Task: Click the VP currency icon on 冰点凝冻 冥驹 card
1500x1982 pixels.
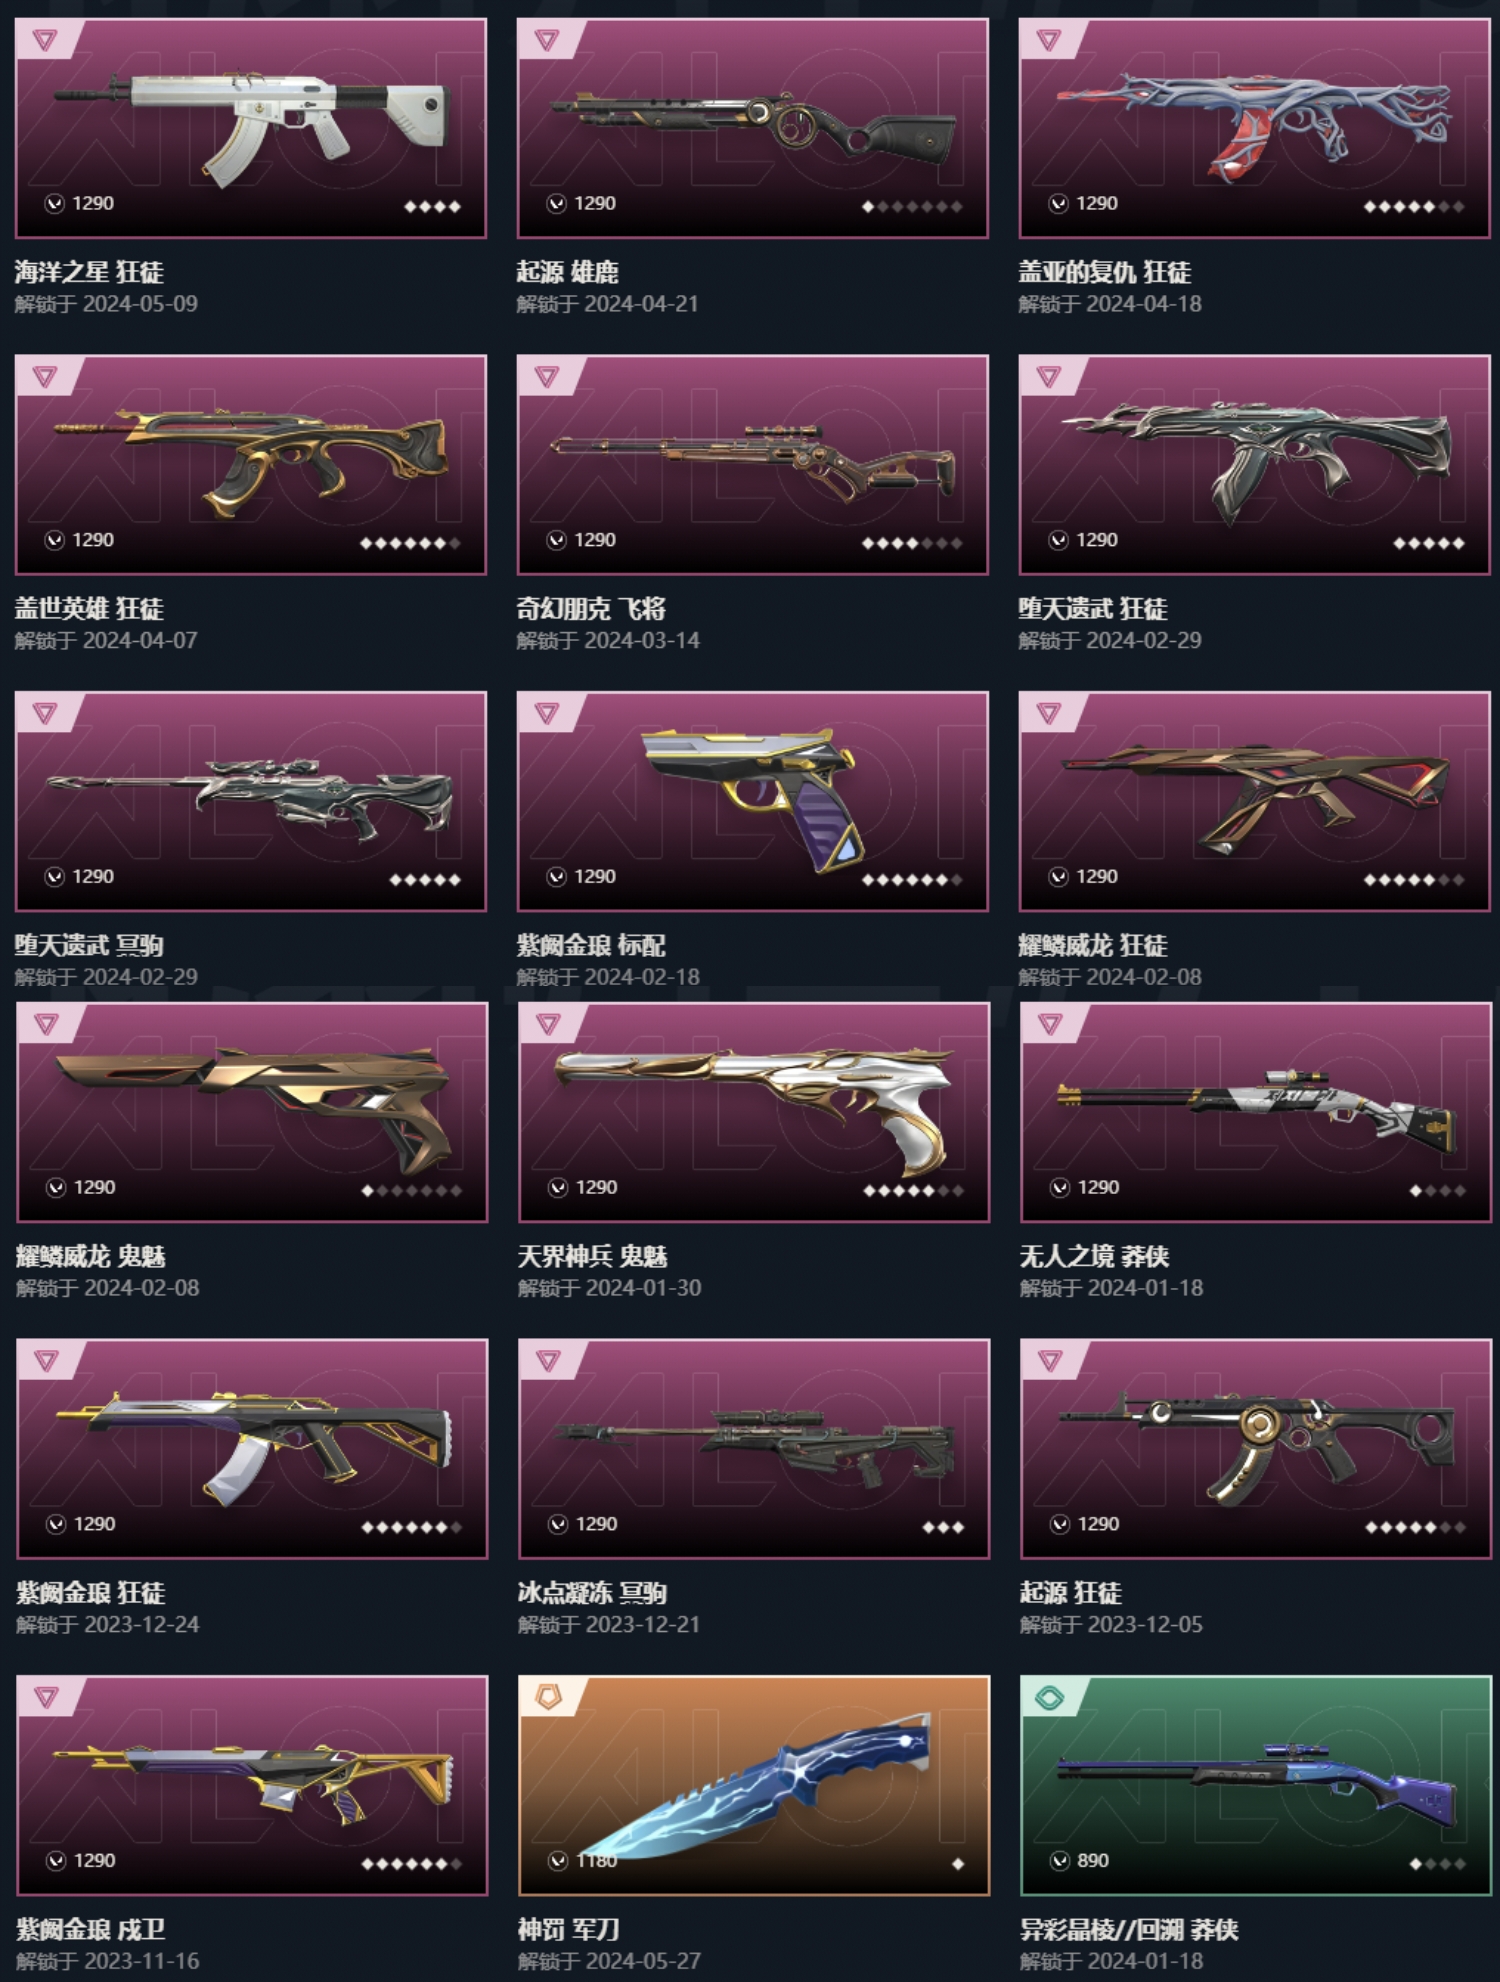Action: pyautogui.click(x=558, y=1525)
